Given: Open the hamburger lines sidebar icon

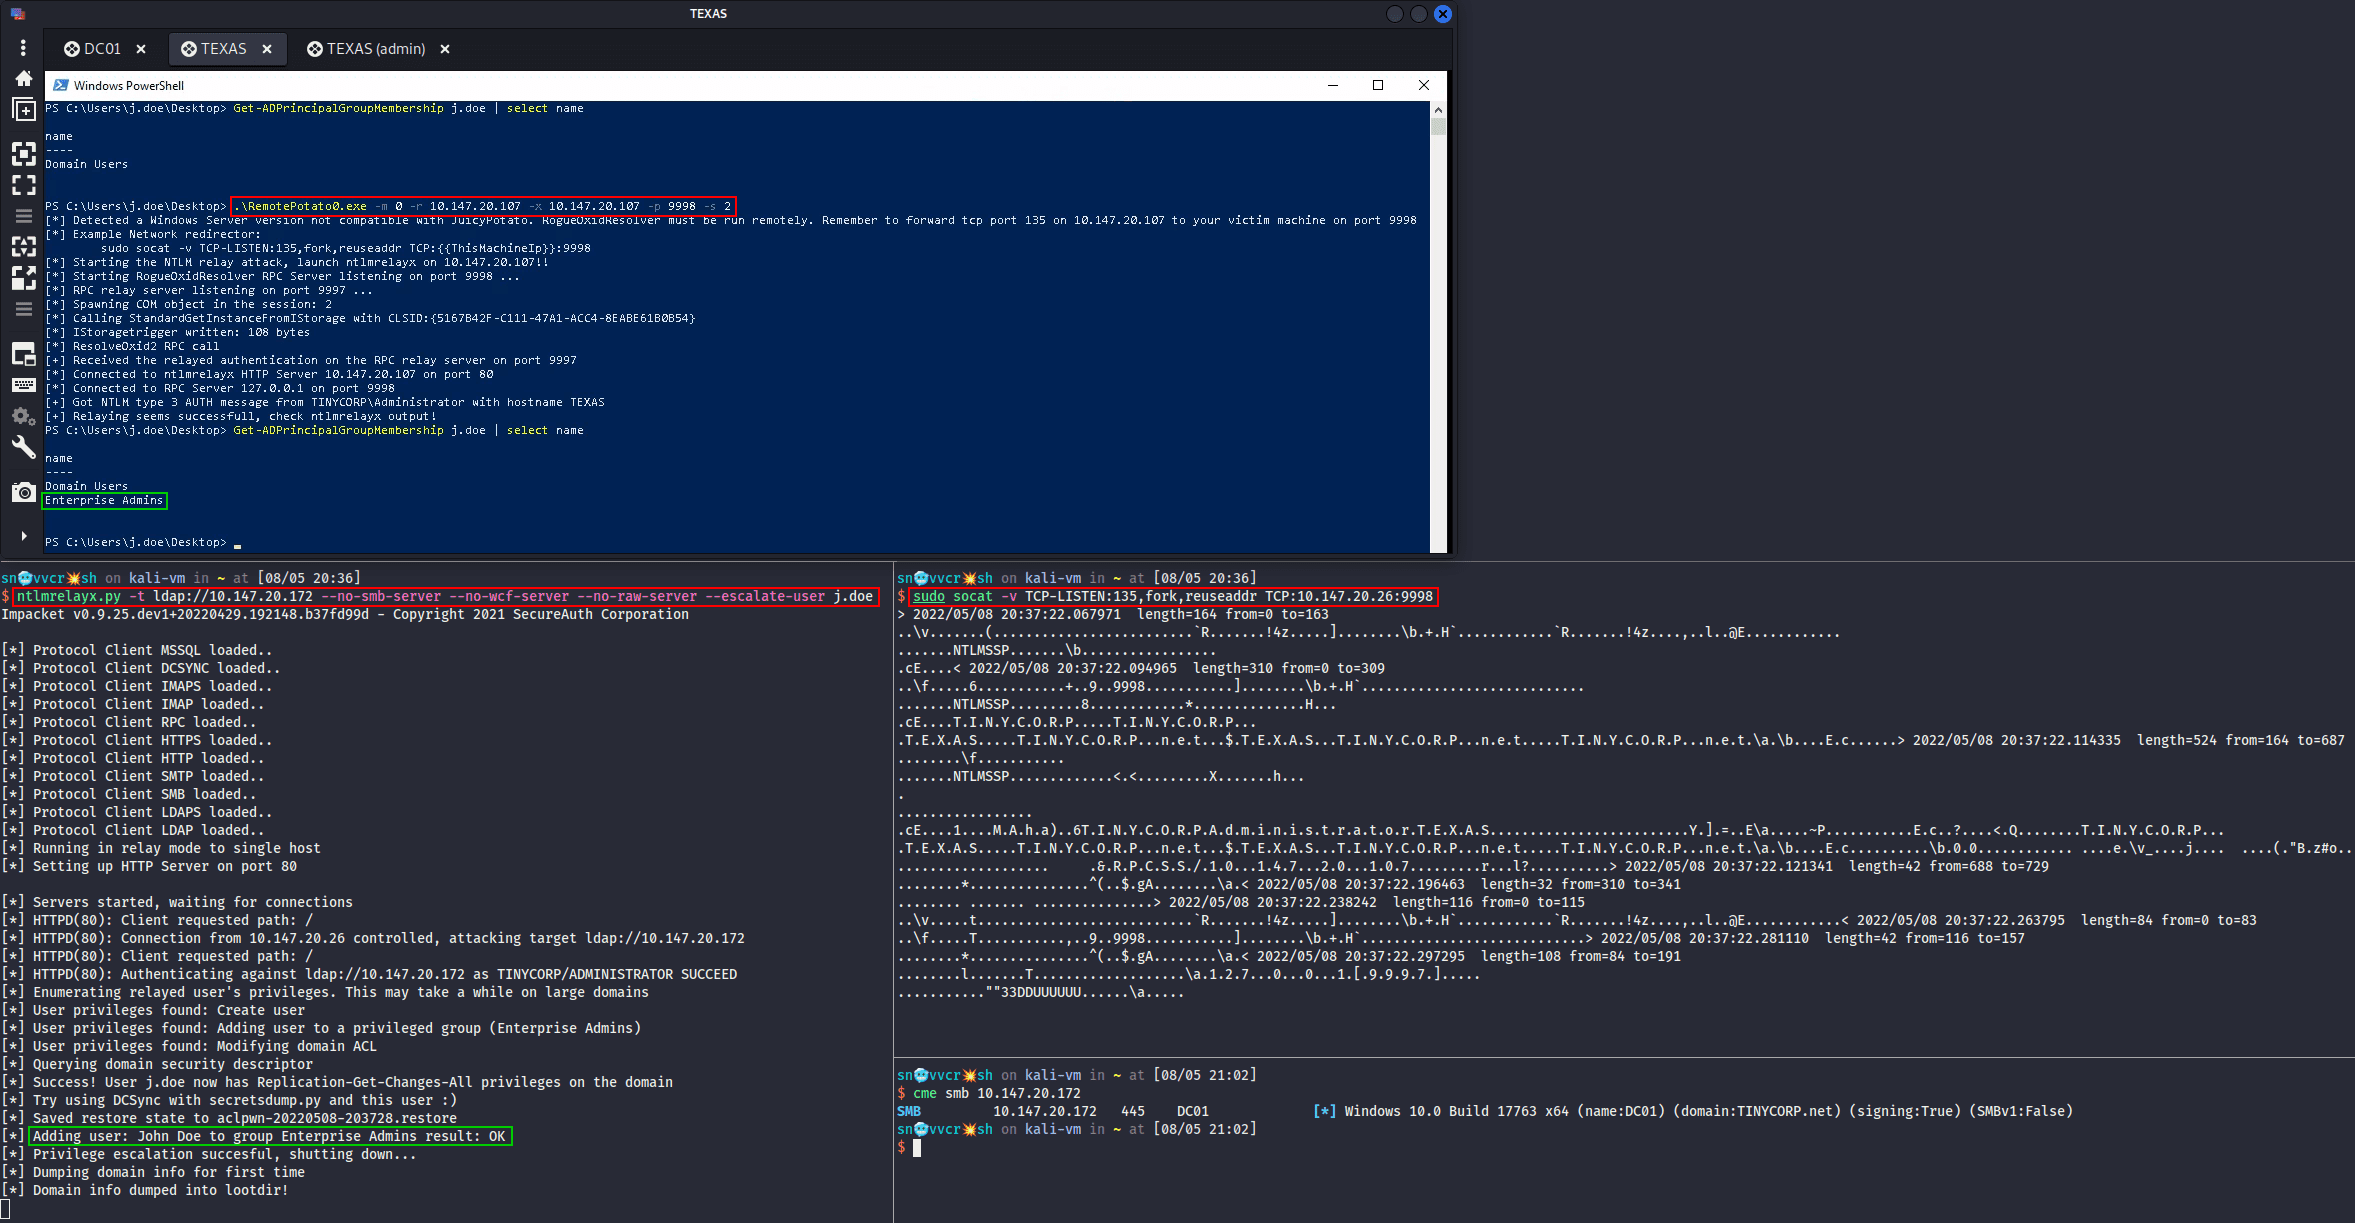Looking at the screenshot, I should click(x=23, y=215).
